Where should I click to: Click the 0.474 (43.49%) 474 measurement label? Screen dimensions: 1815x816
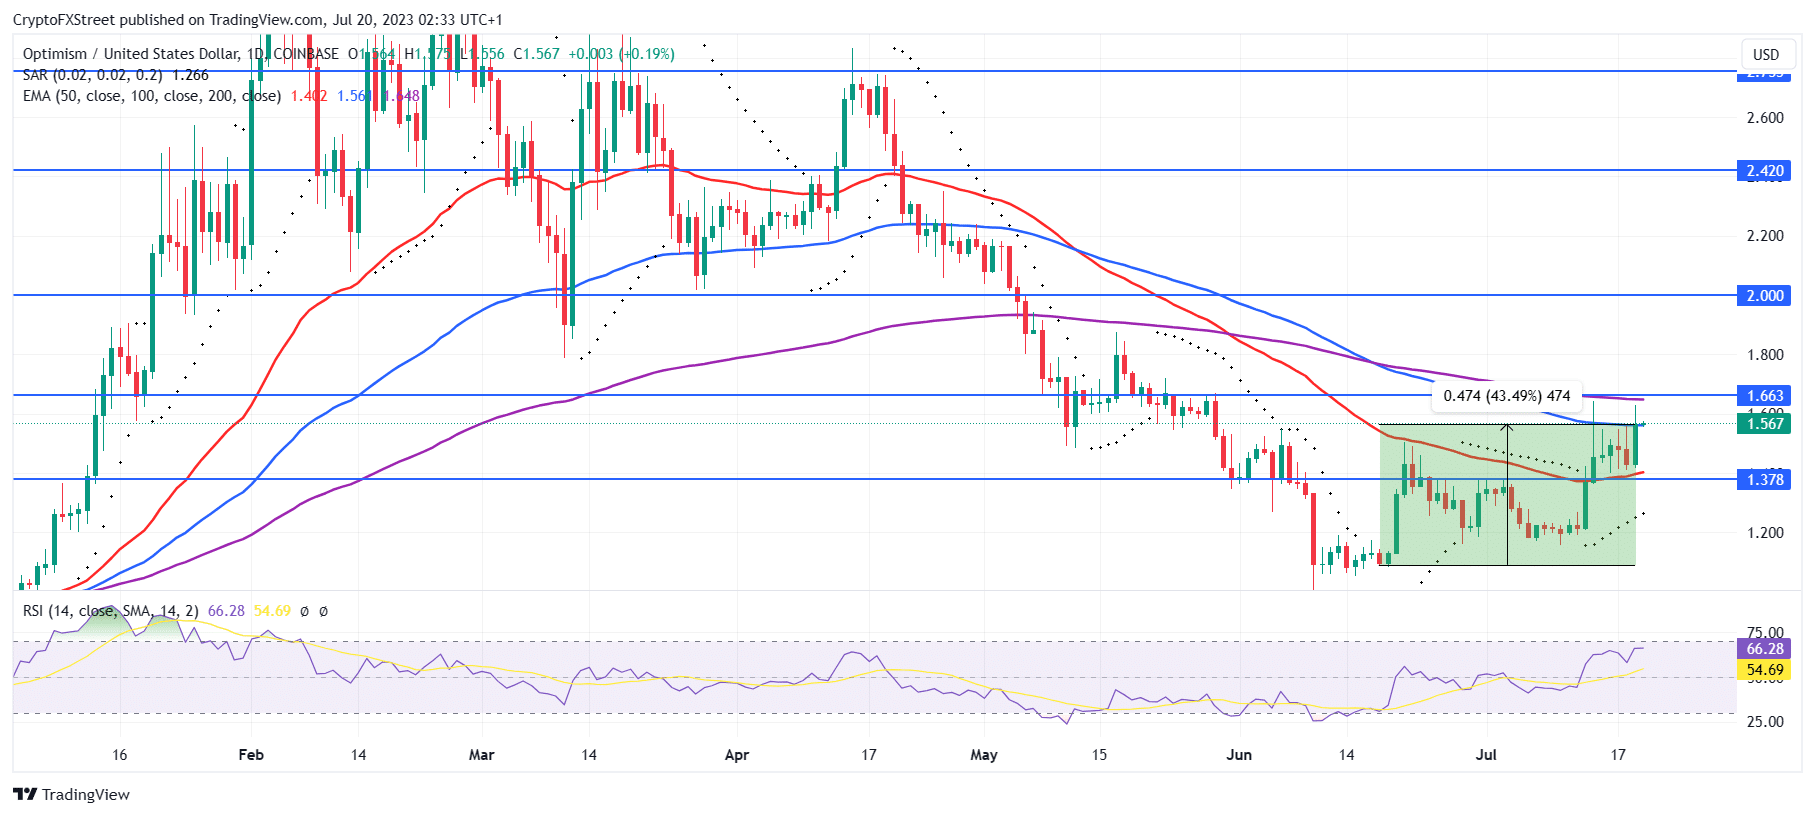coord(1507,395)
